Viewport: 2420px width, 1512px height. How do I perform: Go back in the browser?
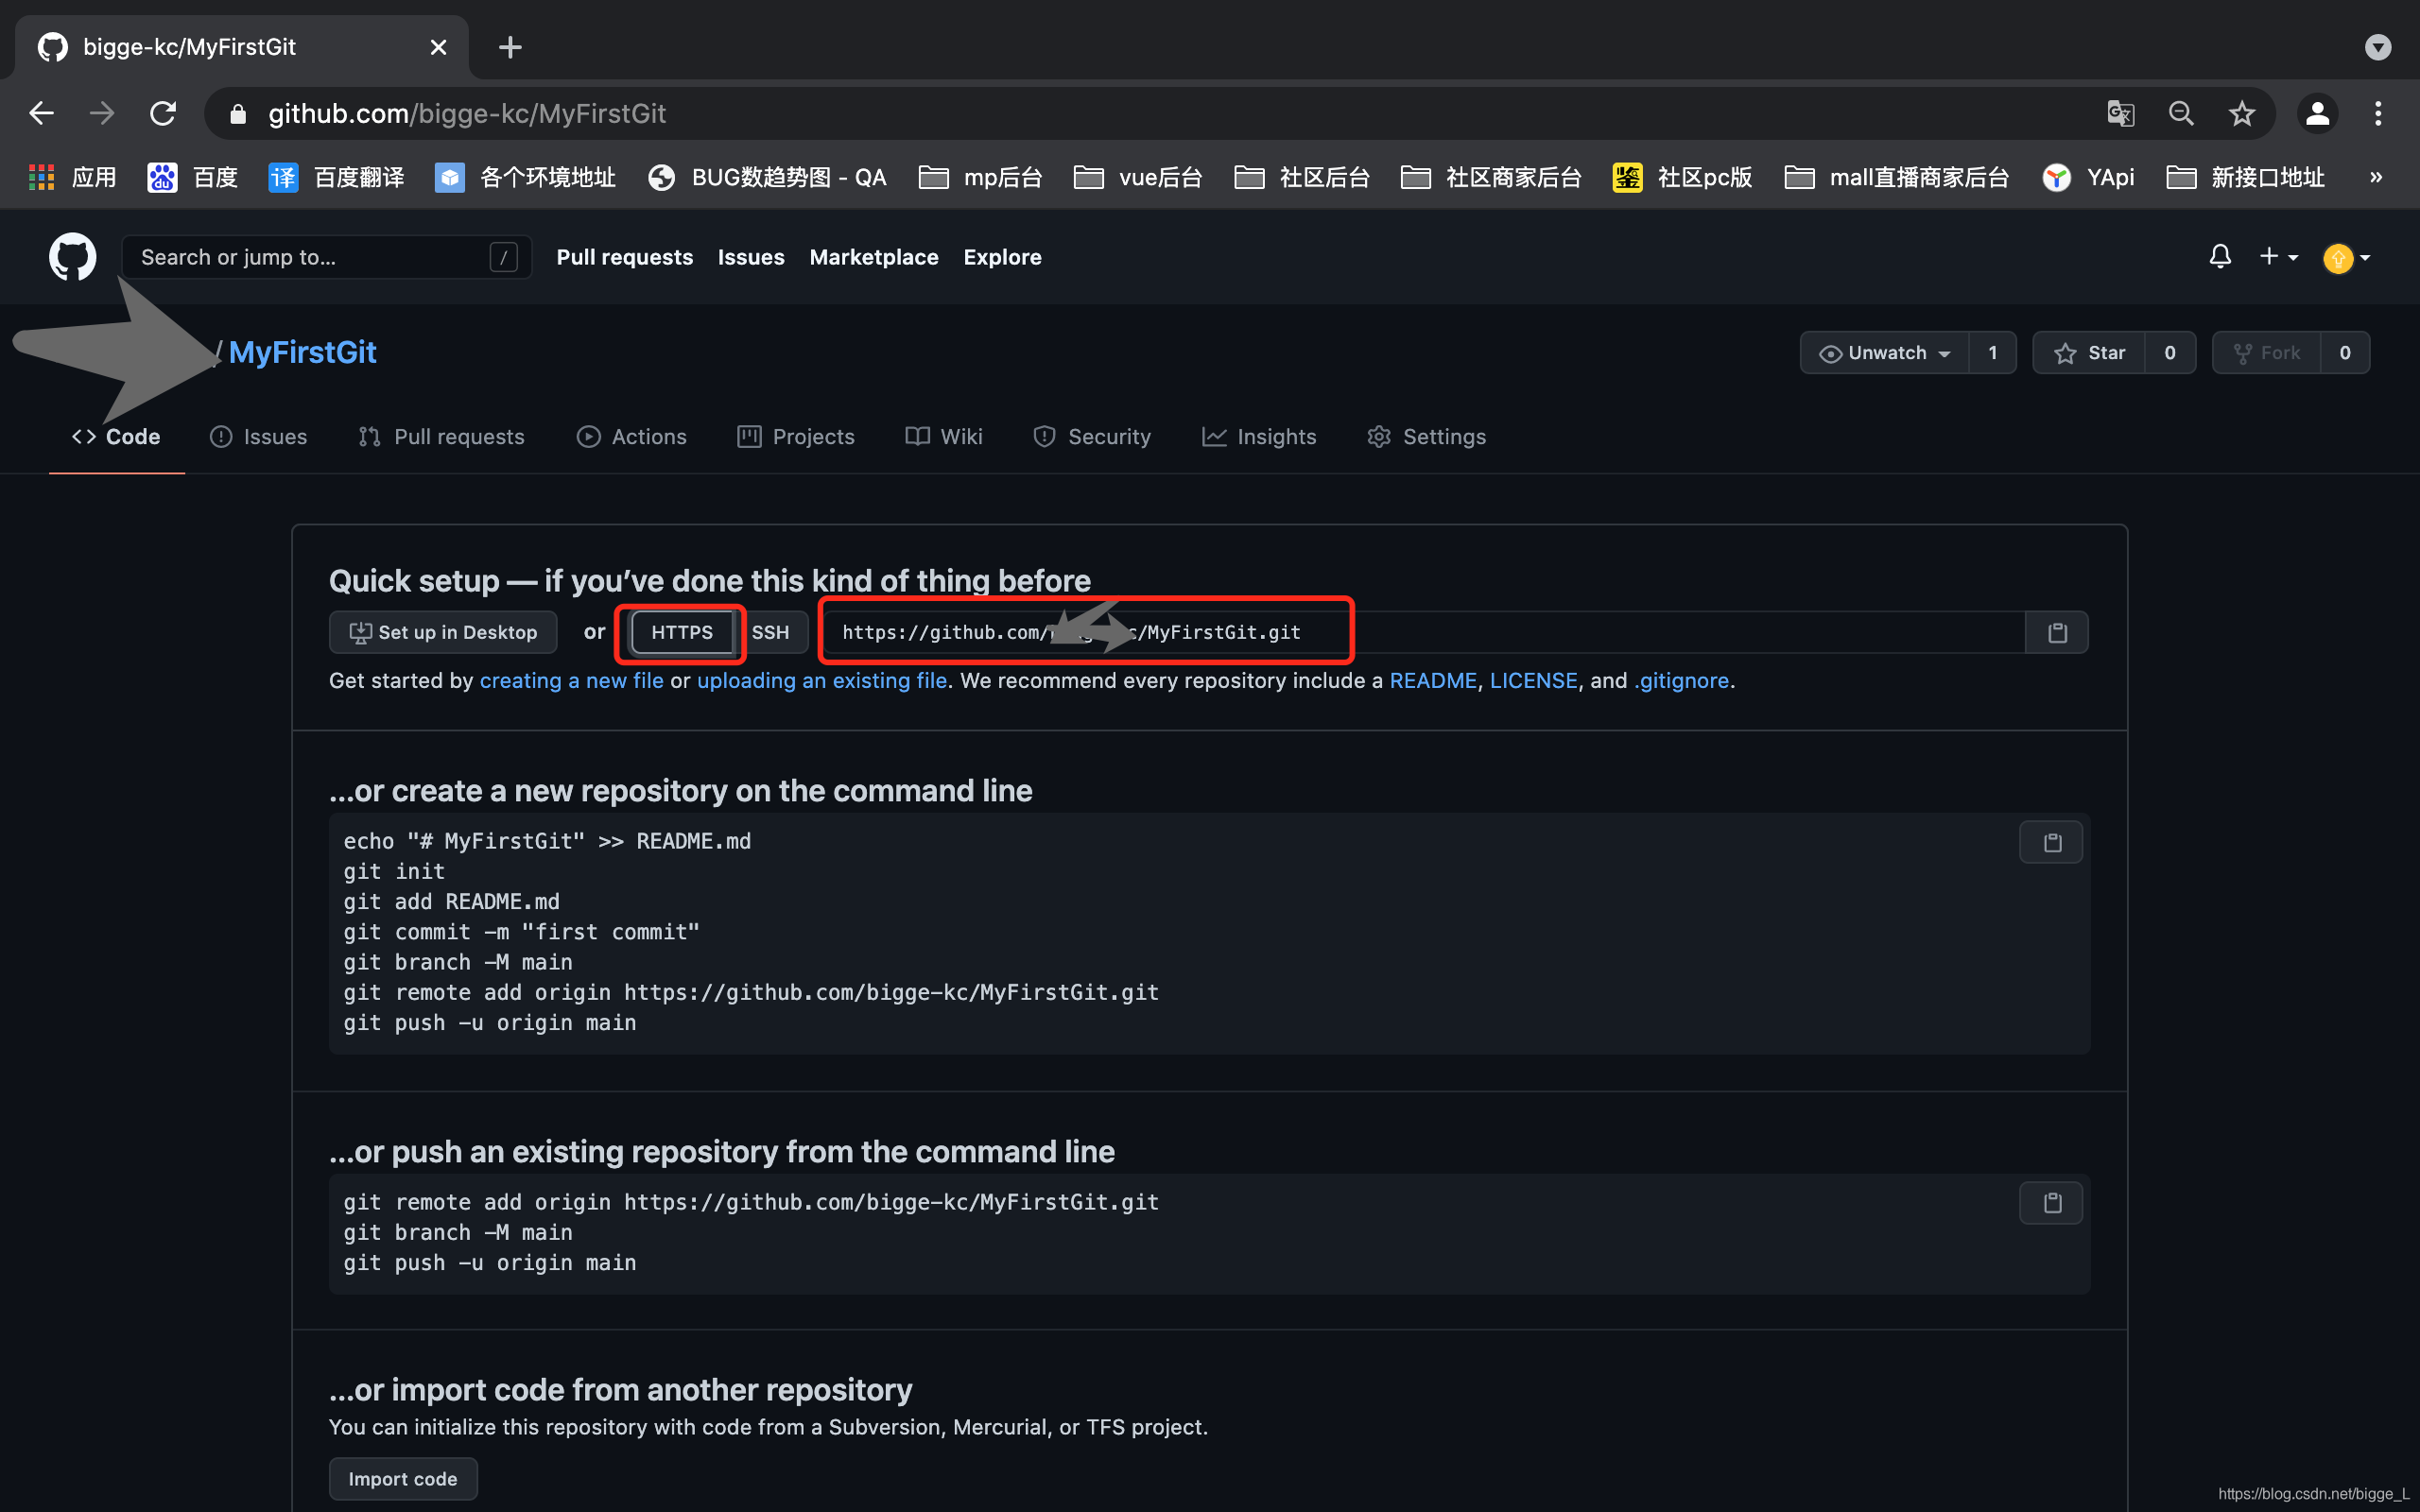point(41,113)
